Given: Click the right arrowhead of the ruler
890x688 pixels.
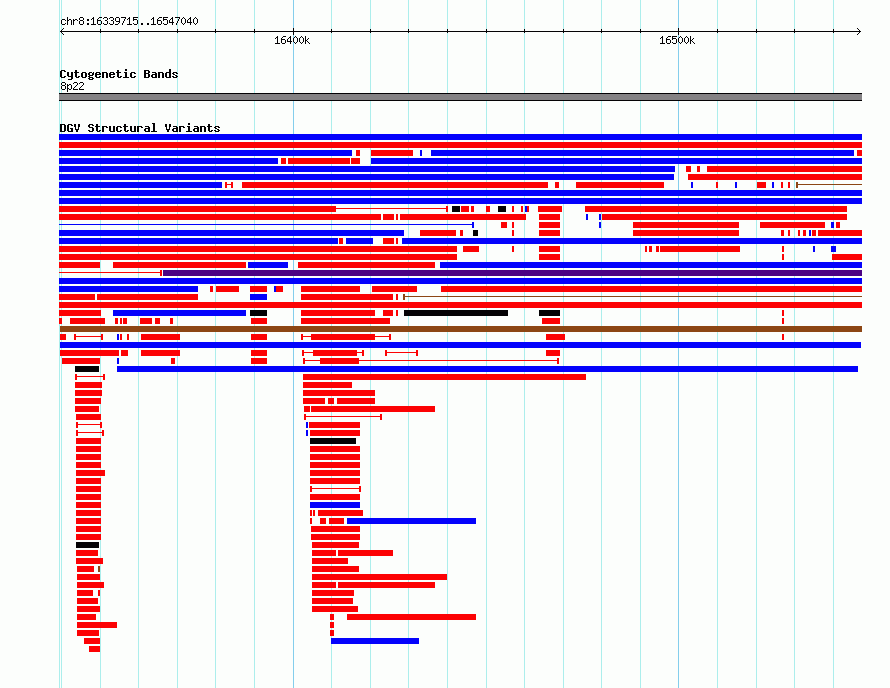Looking at the screenshot, I should (859, 32).
